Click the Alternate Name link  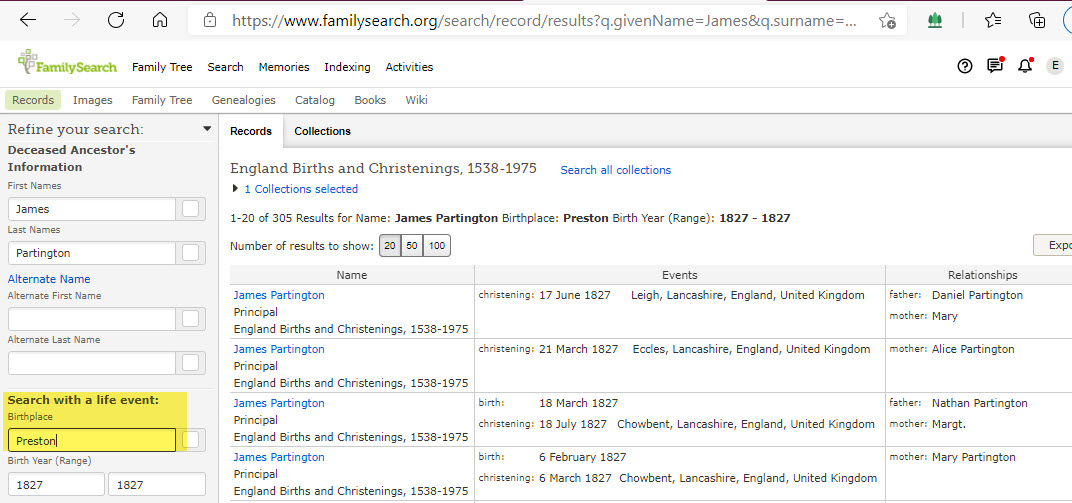[49, 279]
